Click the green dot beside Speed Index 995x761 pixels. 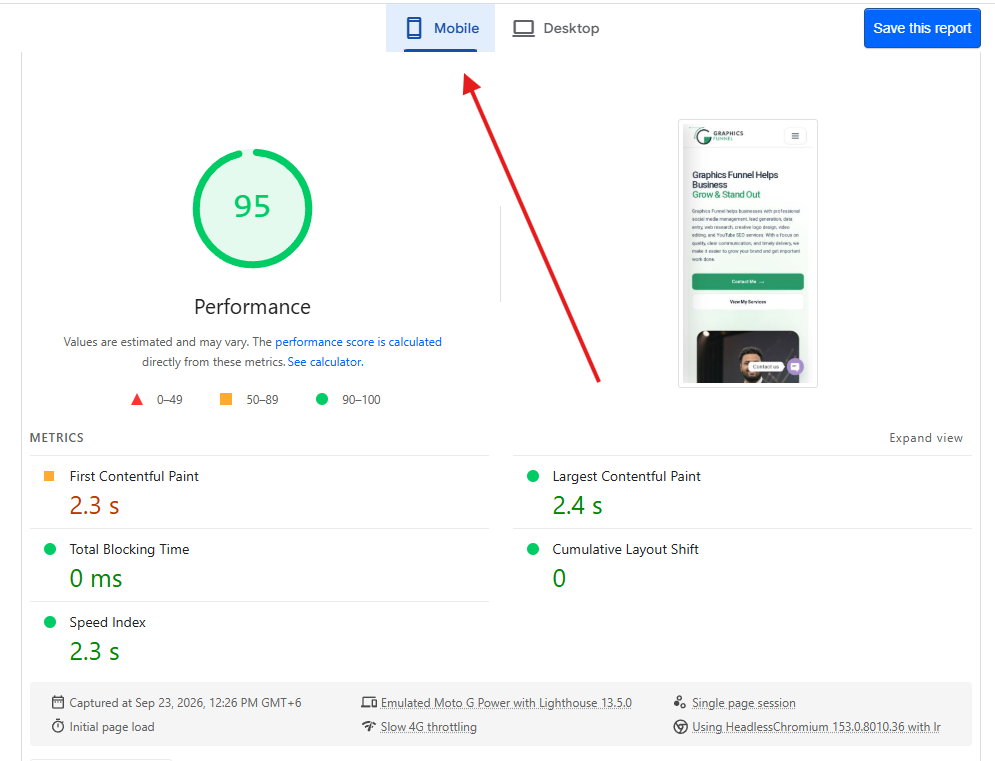point(50,622)
